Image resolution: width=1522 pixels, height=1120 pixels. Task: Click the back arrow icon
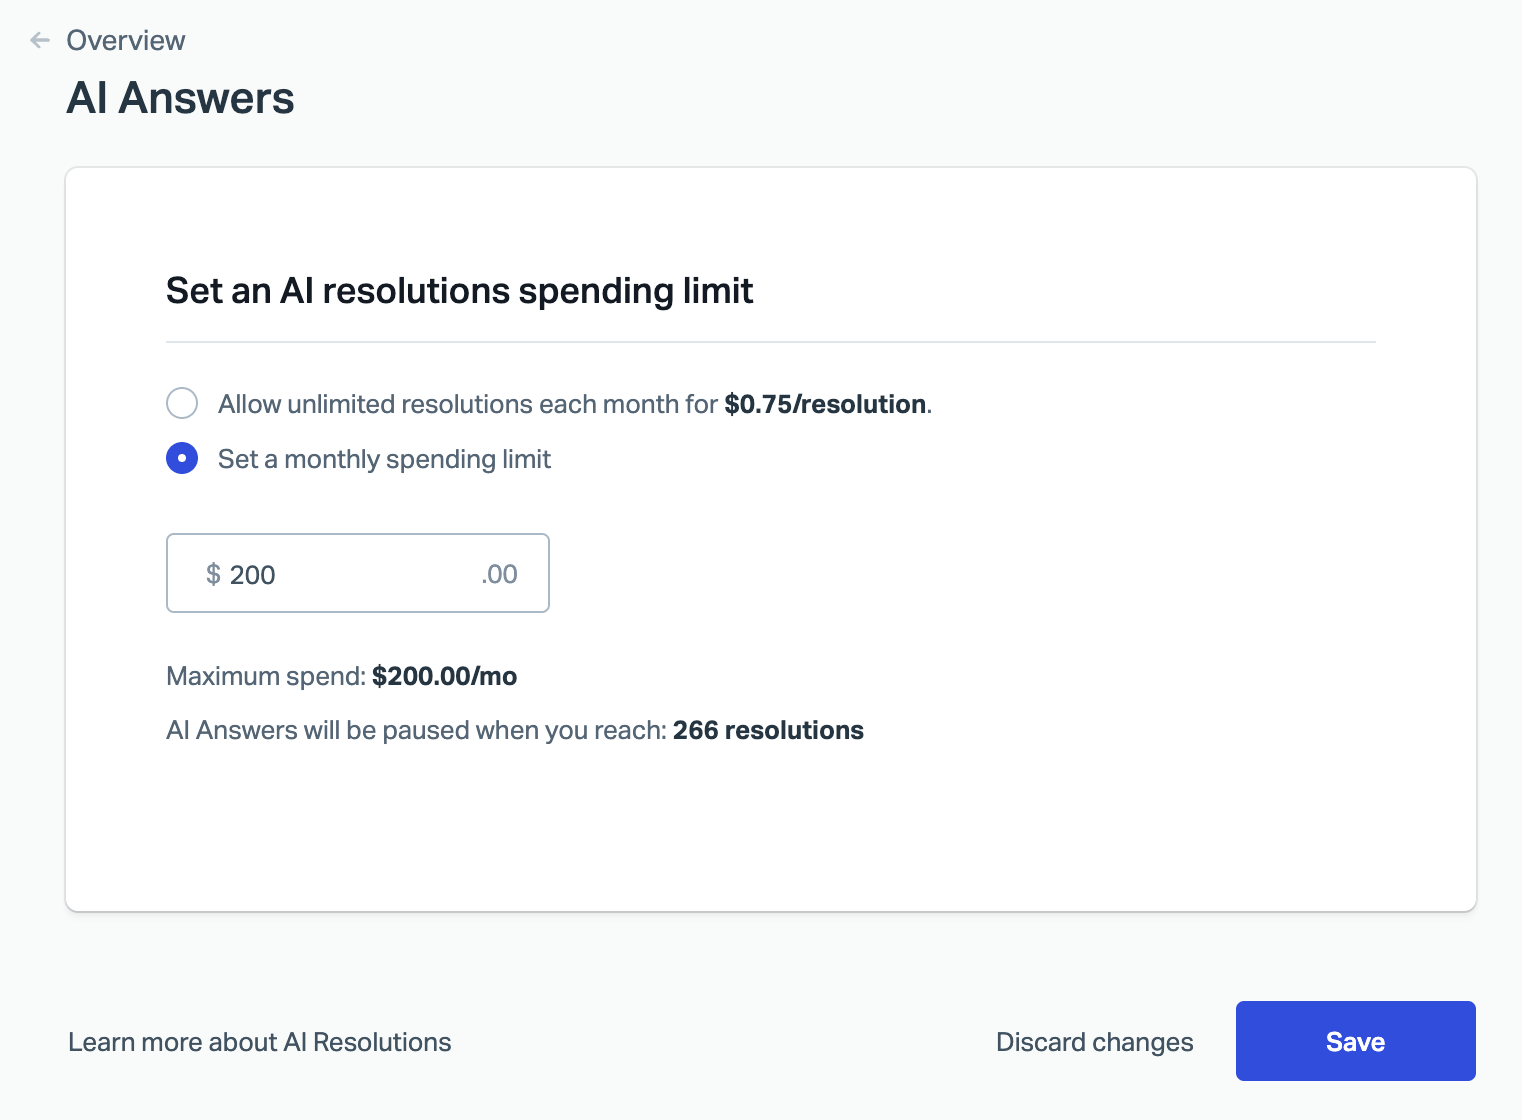click(40, 40)
